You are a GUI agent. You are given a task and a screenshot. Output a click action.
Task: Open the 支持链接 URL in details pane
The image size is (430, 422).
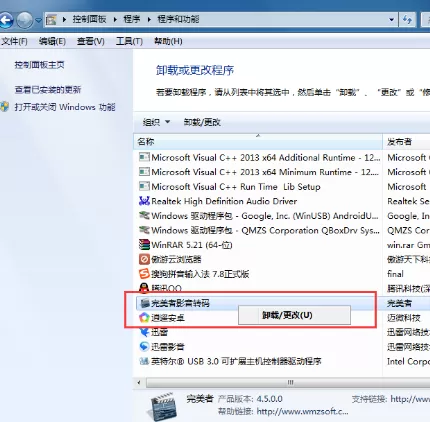click(410, 399)
